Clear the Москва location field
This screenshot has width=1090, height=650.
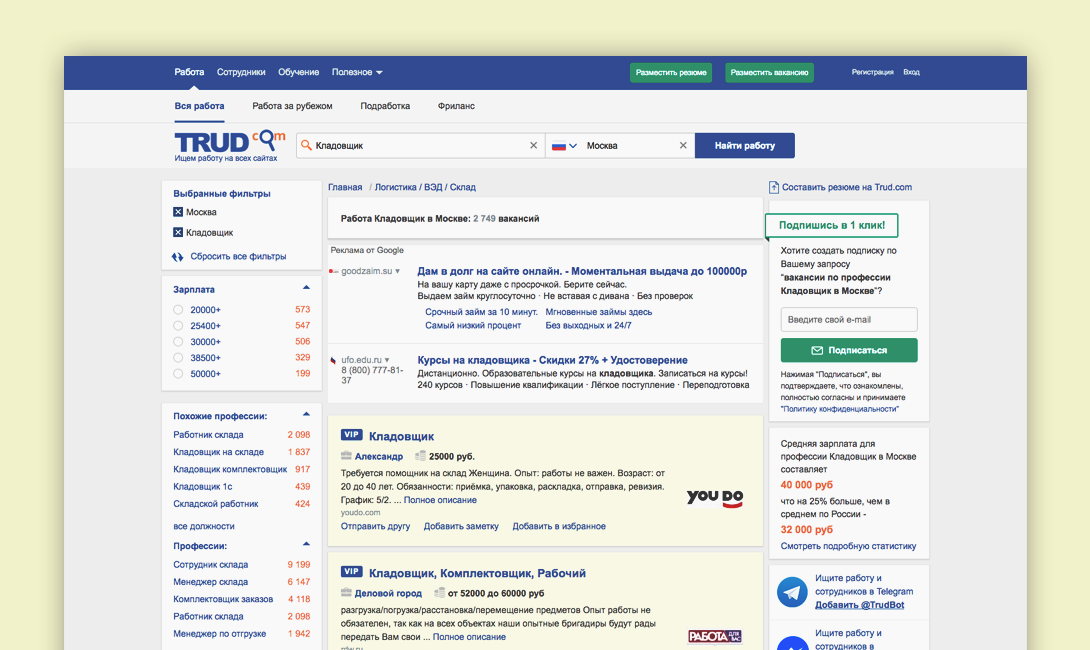point(683,145)
